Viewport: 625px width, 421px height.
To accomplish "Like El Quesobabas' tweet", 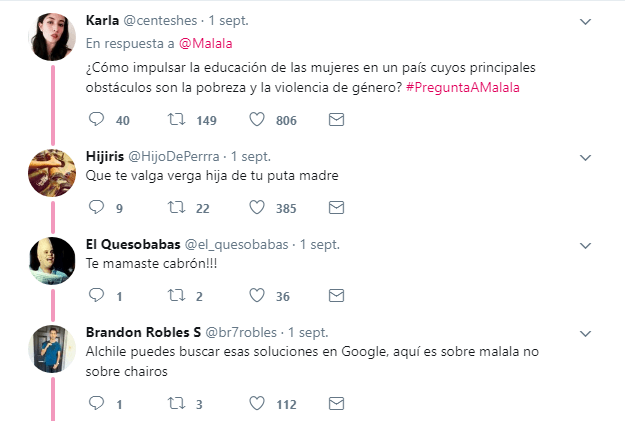I will pos(257,296).
